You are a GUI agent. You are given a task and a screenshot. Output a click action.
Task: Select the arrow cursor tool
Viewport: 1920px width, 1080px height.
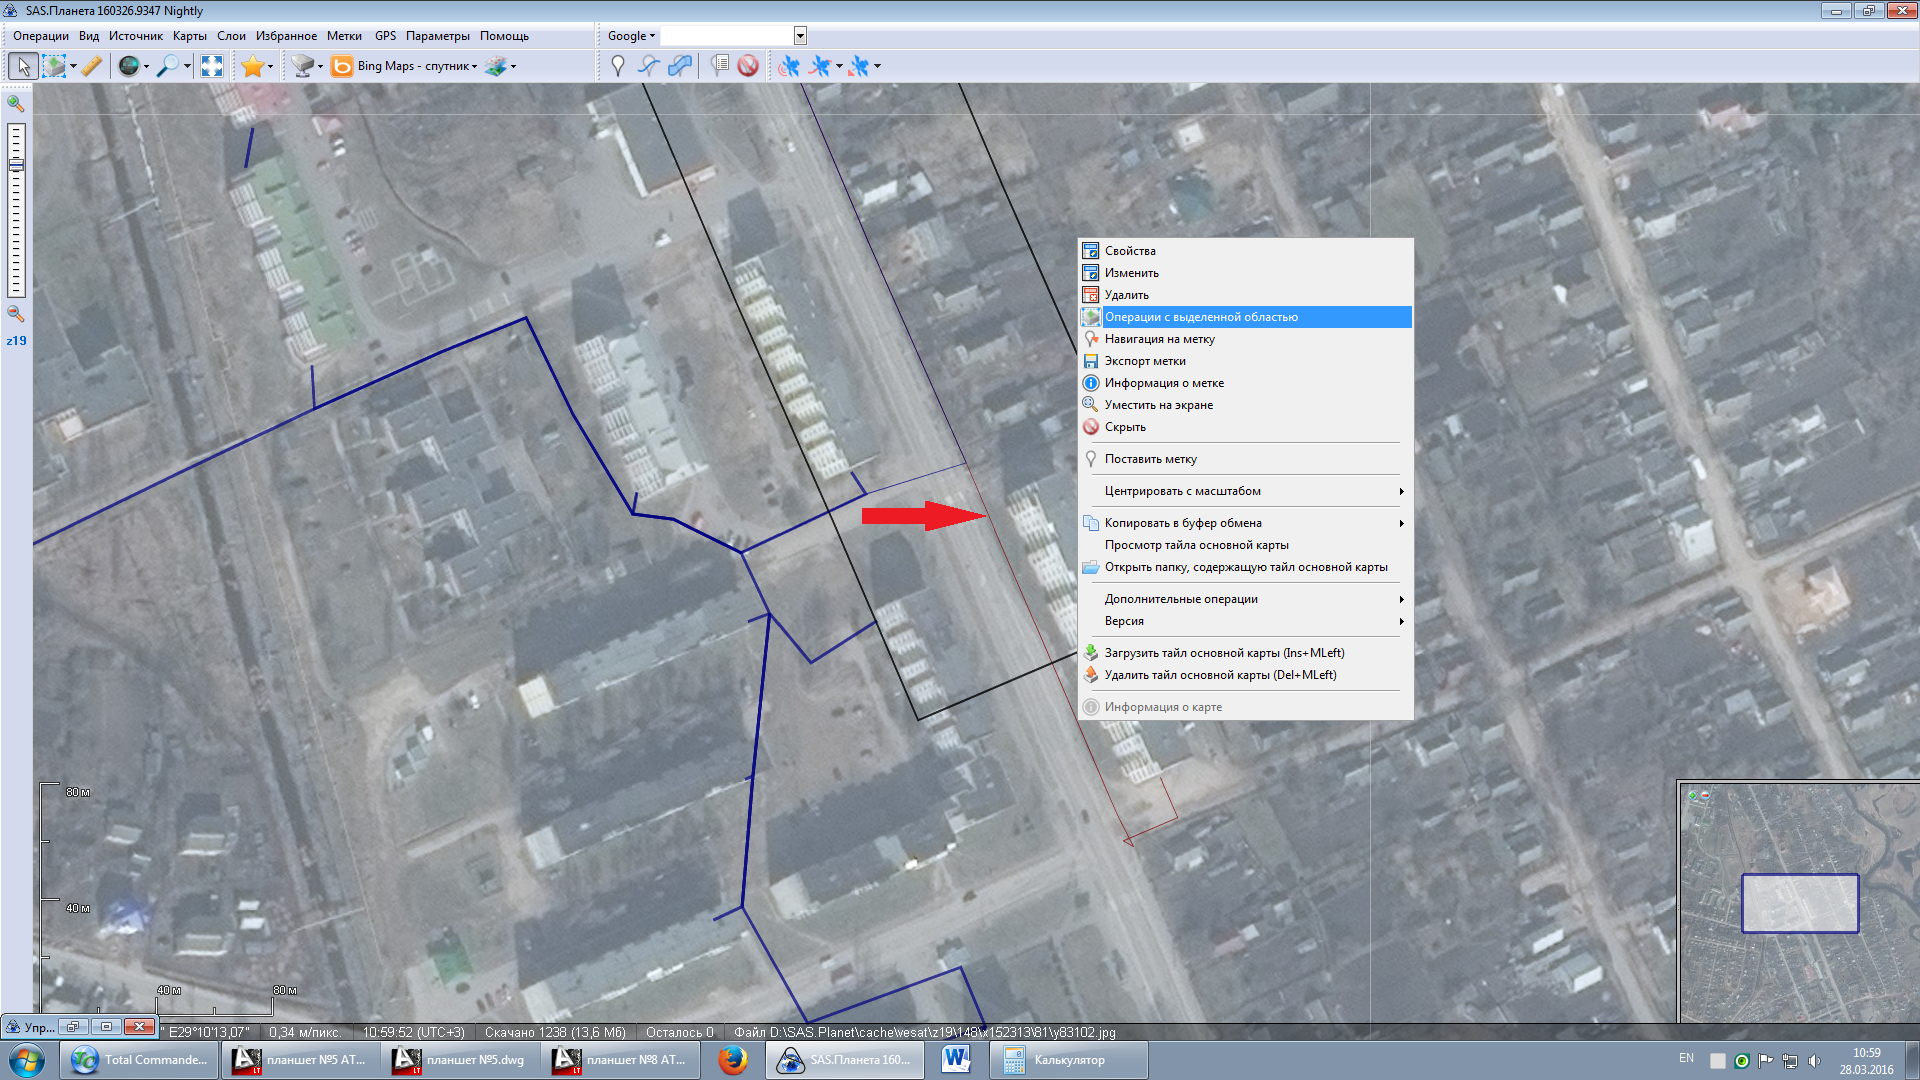tap(23, 66)
